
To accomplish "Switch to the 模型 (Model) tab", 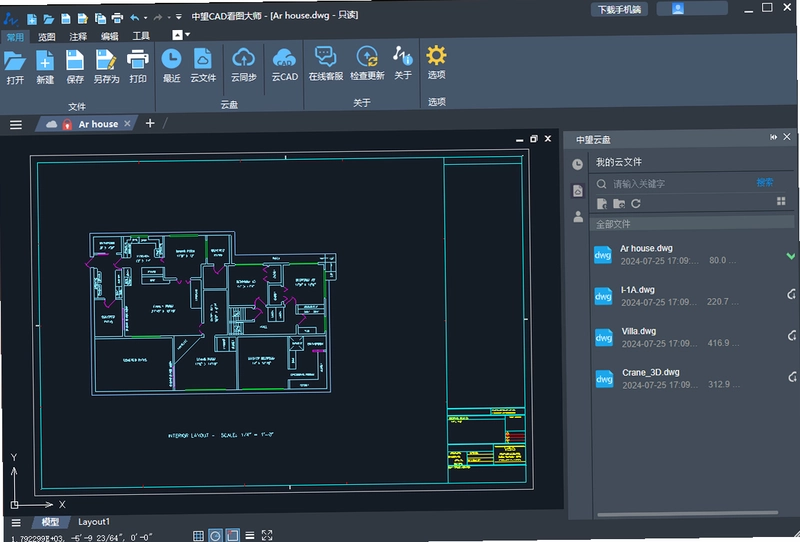I will click(x=50, y=522).
